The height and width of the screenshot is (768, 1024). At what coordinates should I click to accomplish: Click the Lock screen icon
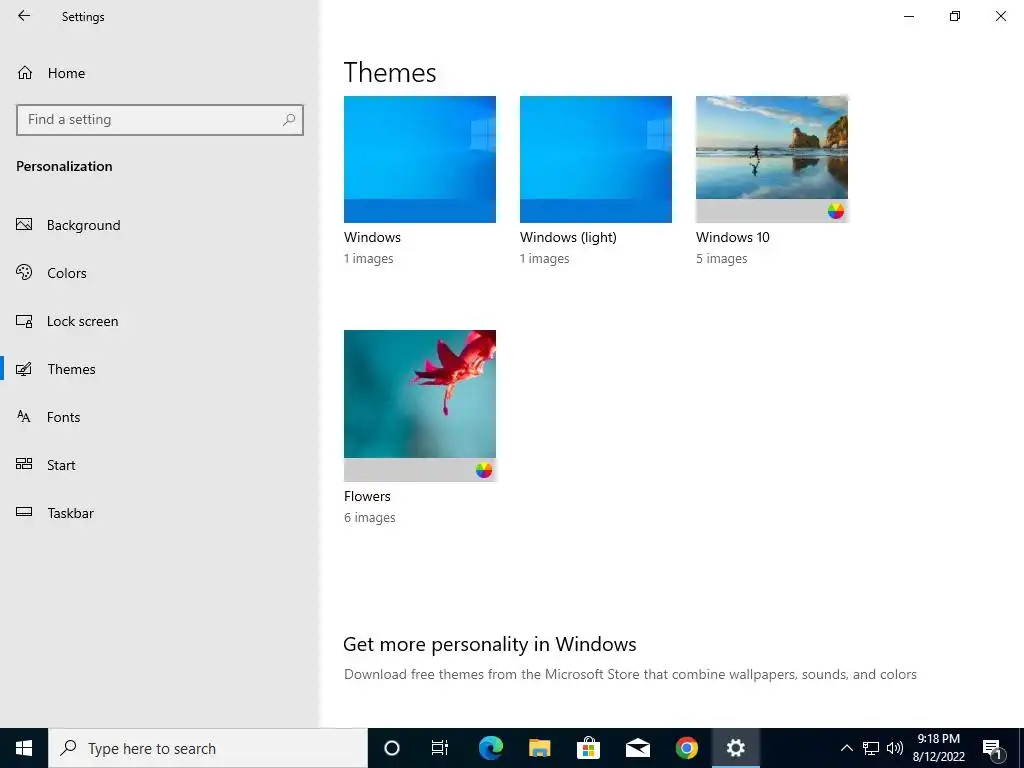coord(24,321)
